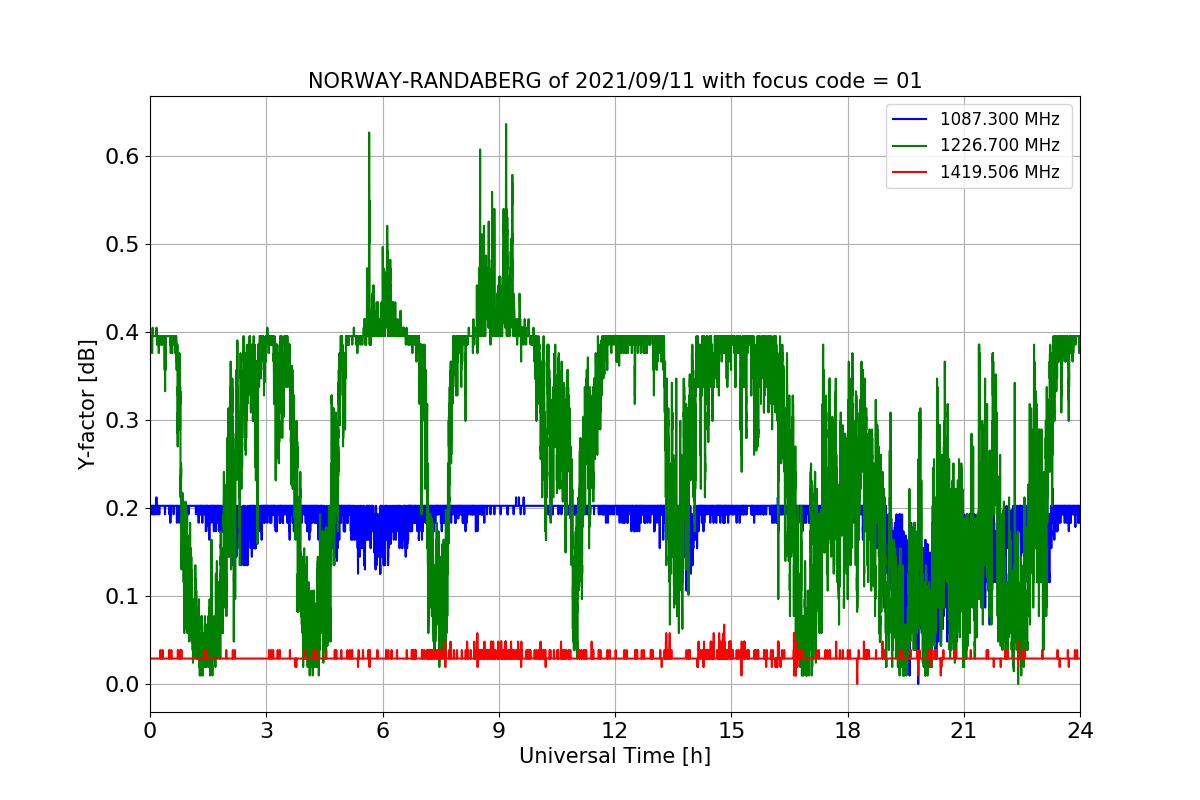Click x-axis tick label 6

point(383,730)
